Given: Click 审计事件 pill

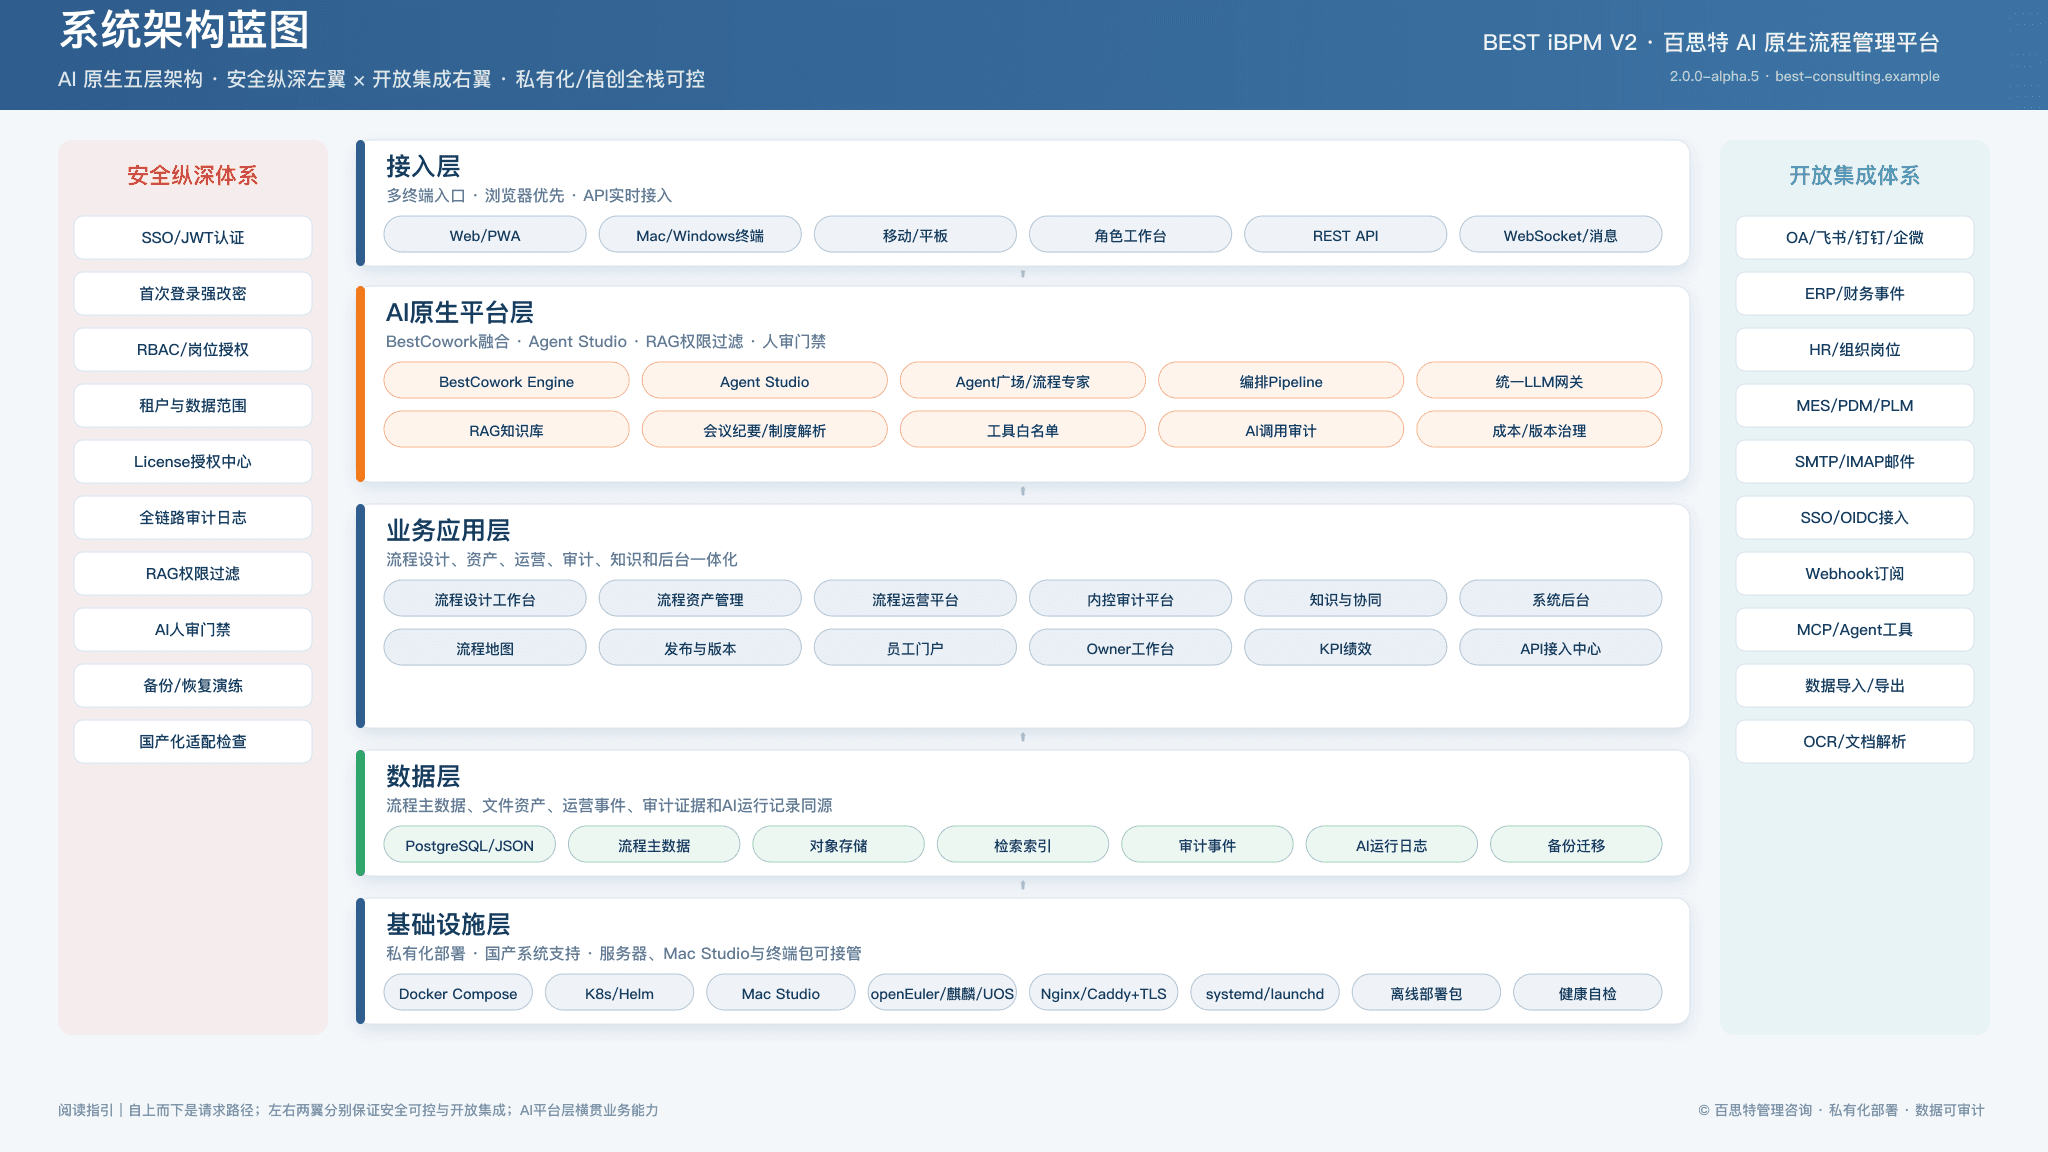Looking at the screenshot, I should coord(1207,845).
